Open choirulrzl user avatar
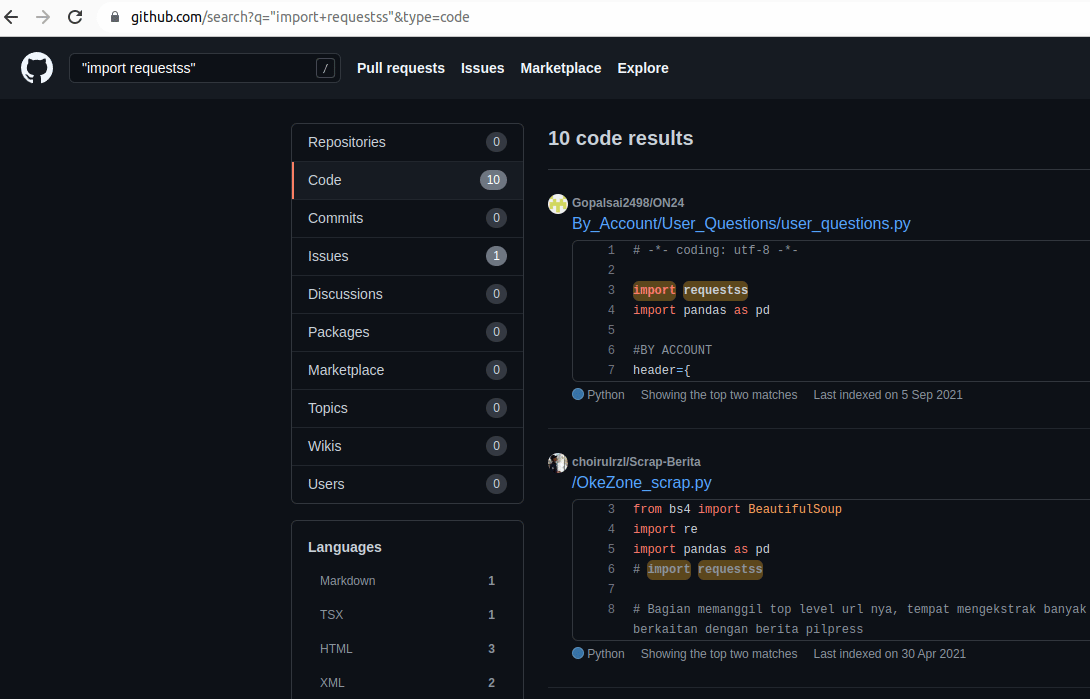Screen dimensions: 1090x699 click(558, 462)
